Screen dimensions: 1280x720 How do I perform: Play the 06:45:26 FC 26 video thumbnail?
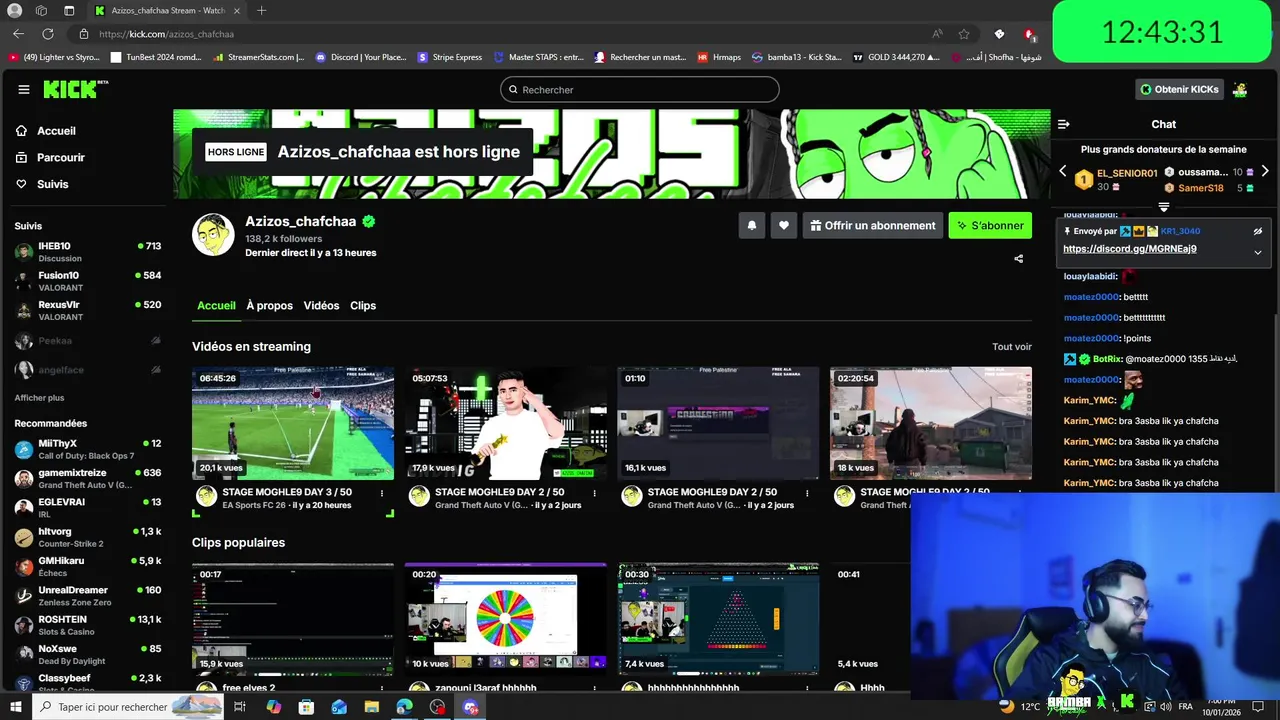[293, 423]
